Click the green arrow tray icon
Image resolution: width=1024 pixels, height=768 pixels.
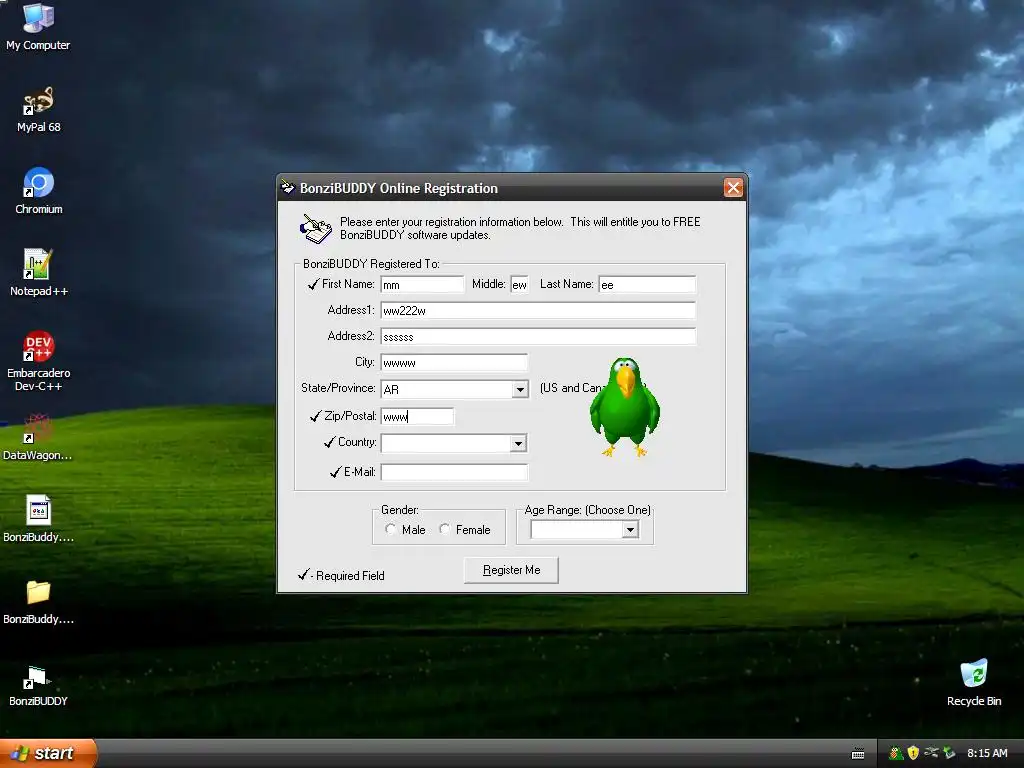949,753
